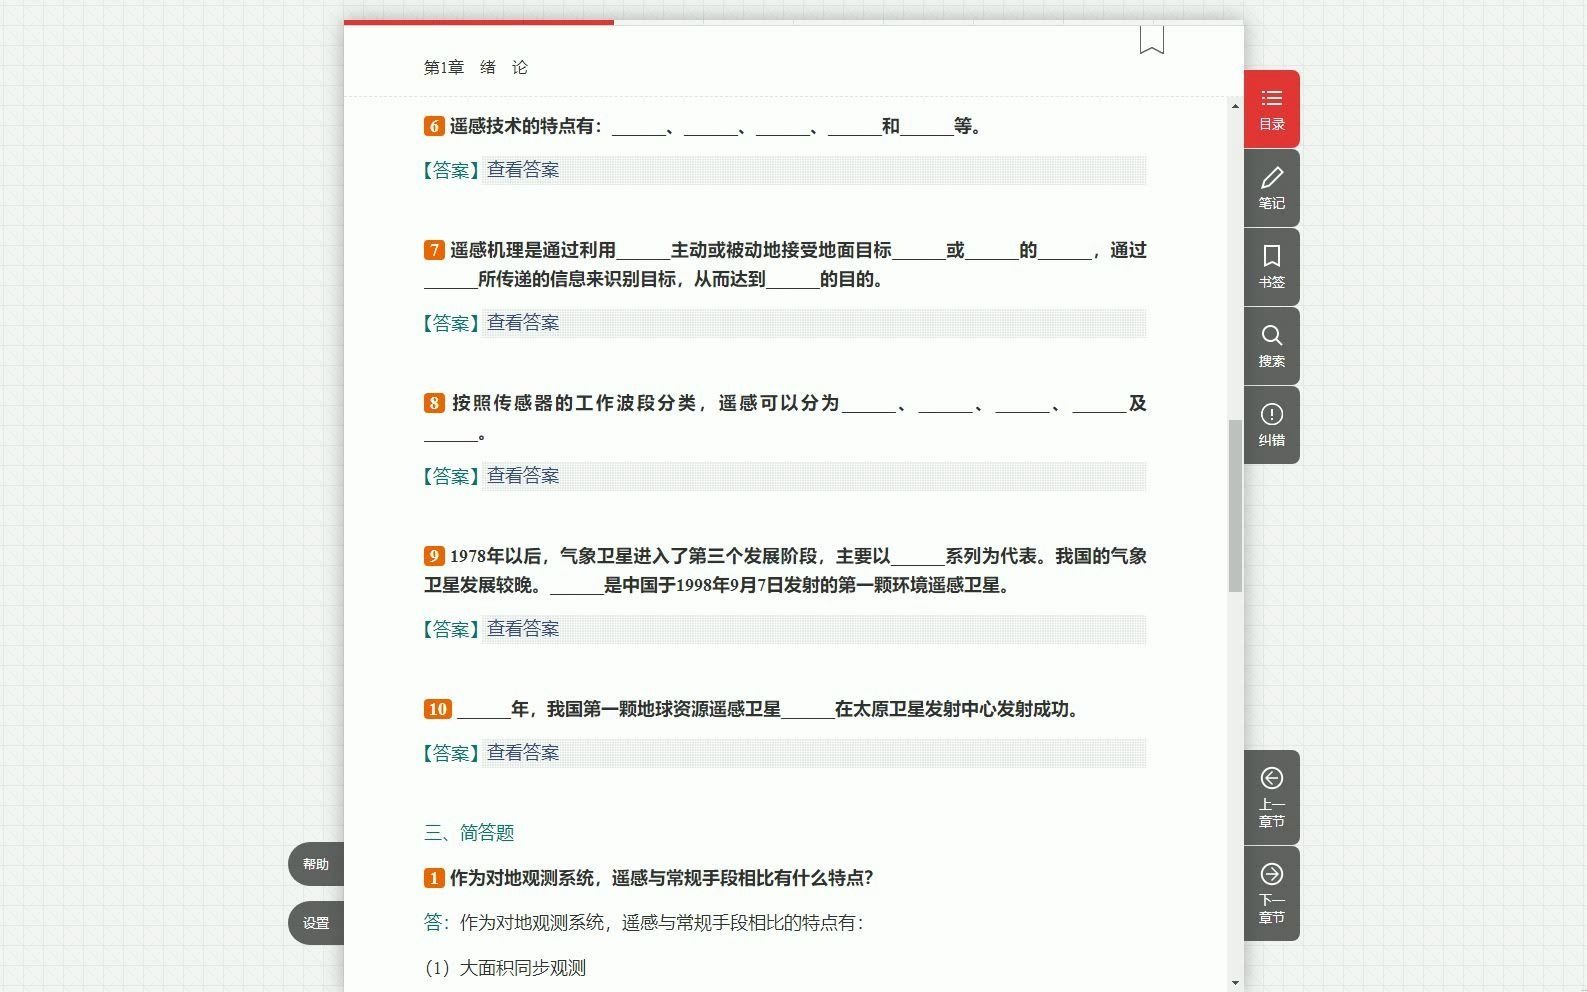
Task: Click answer line (1) 大面积同步观测
Action: point(505,968)
